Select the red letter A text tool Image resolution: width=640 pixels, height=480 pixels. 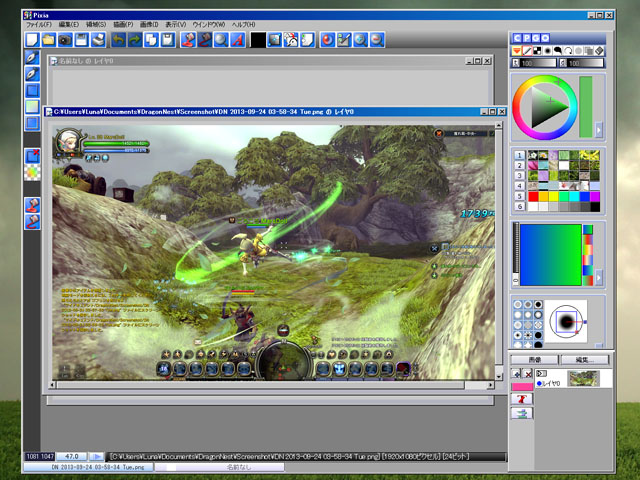click(x=238, y=40)
